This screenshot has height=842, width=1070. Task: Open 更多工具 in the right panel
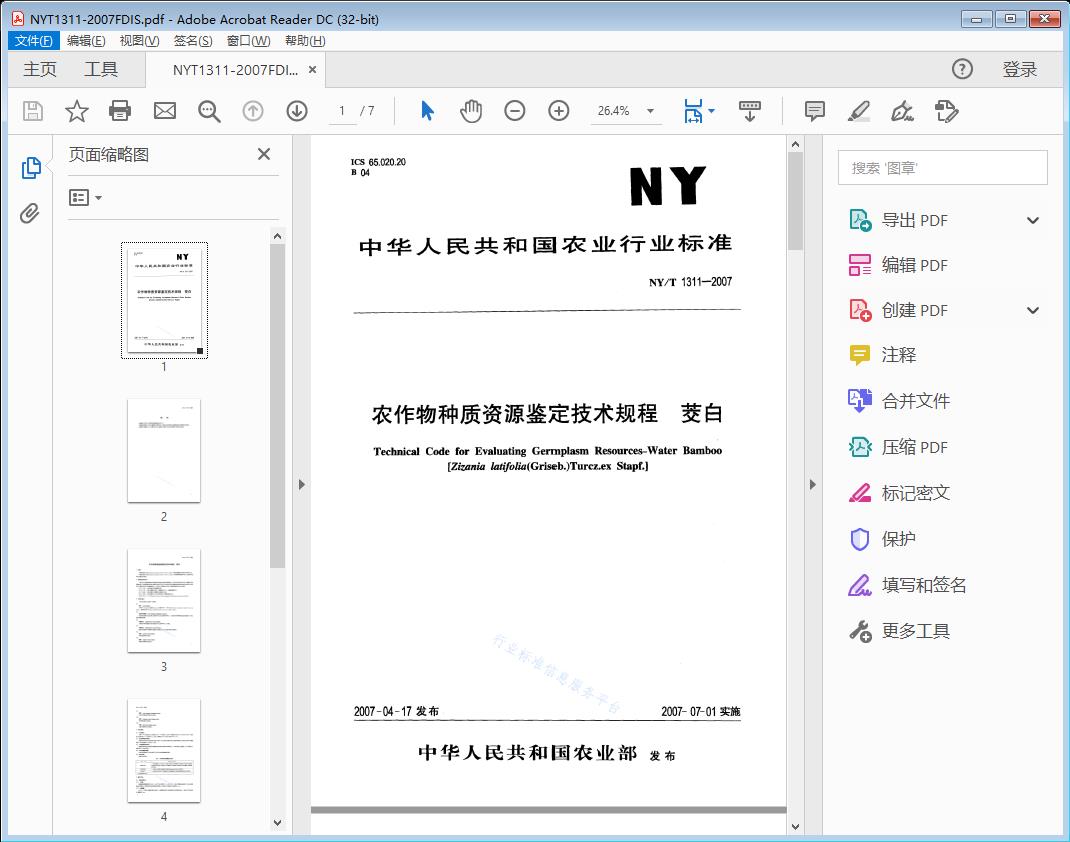click(917, 630)
